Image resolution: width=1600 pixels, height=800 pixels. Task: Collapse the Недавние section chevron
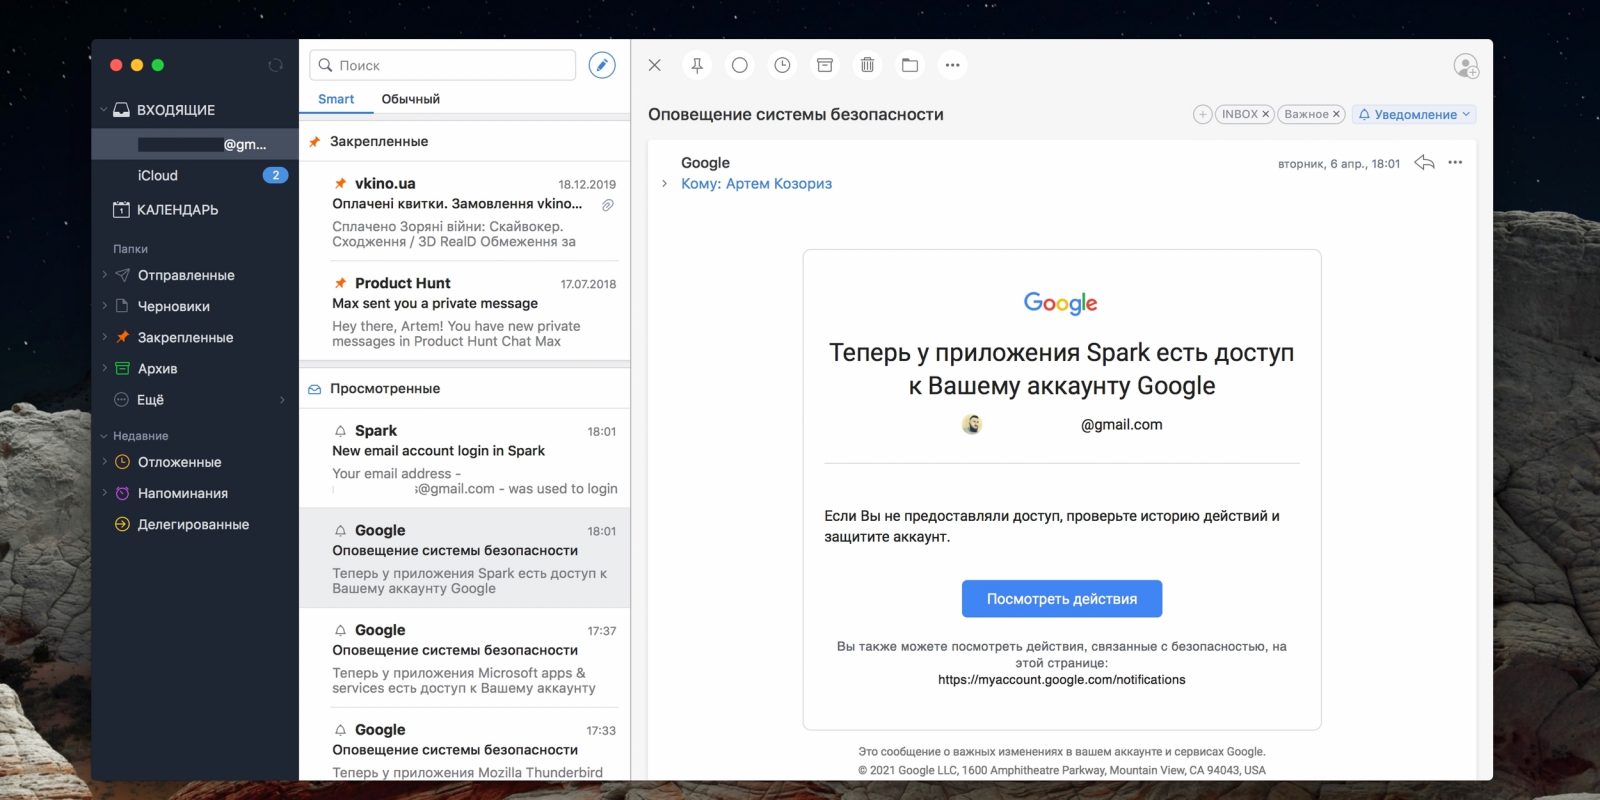click(104, 436)
